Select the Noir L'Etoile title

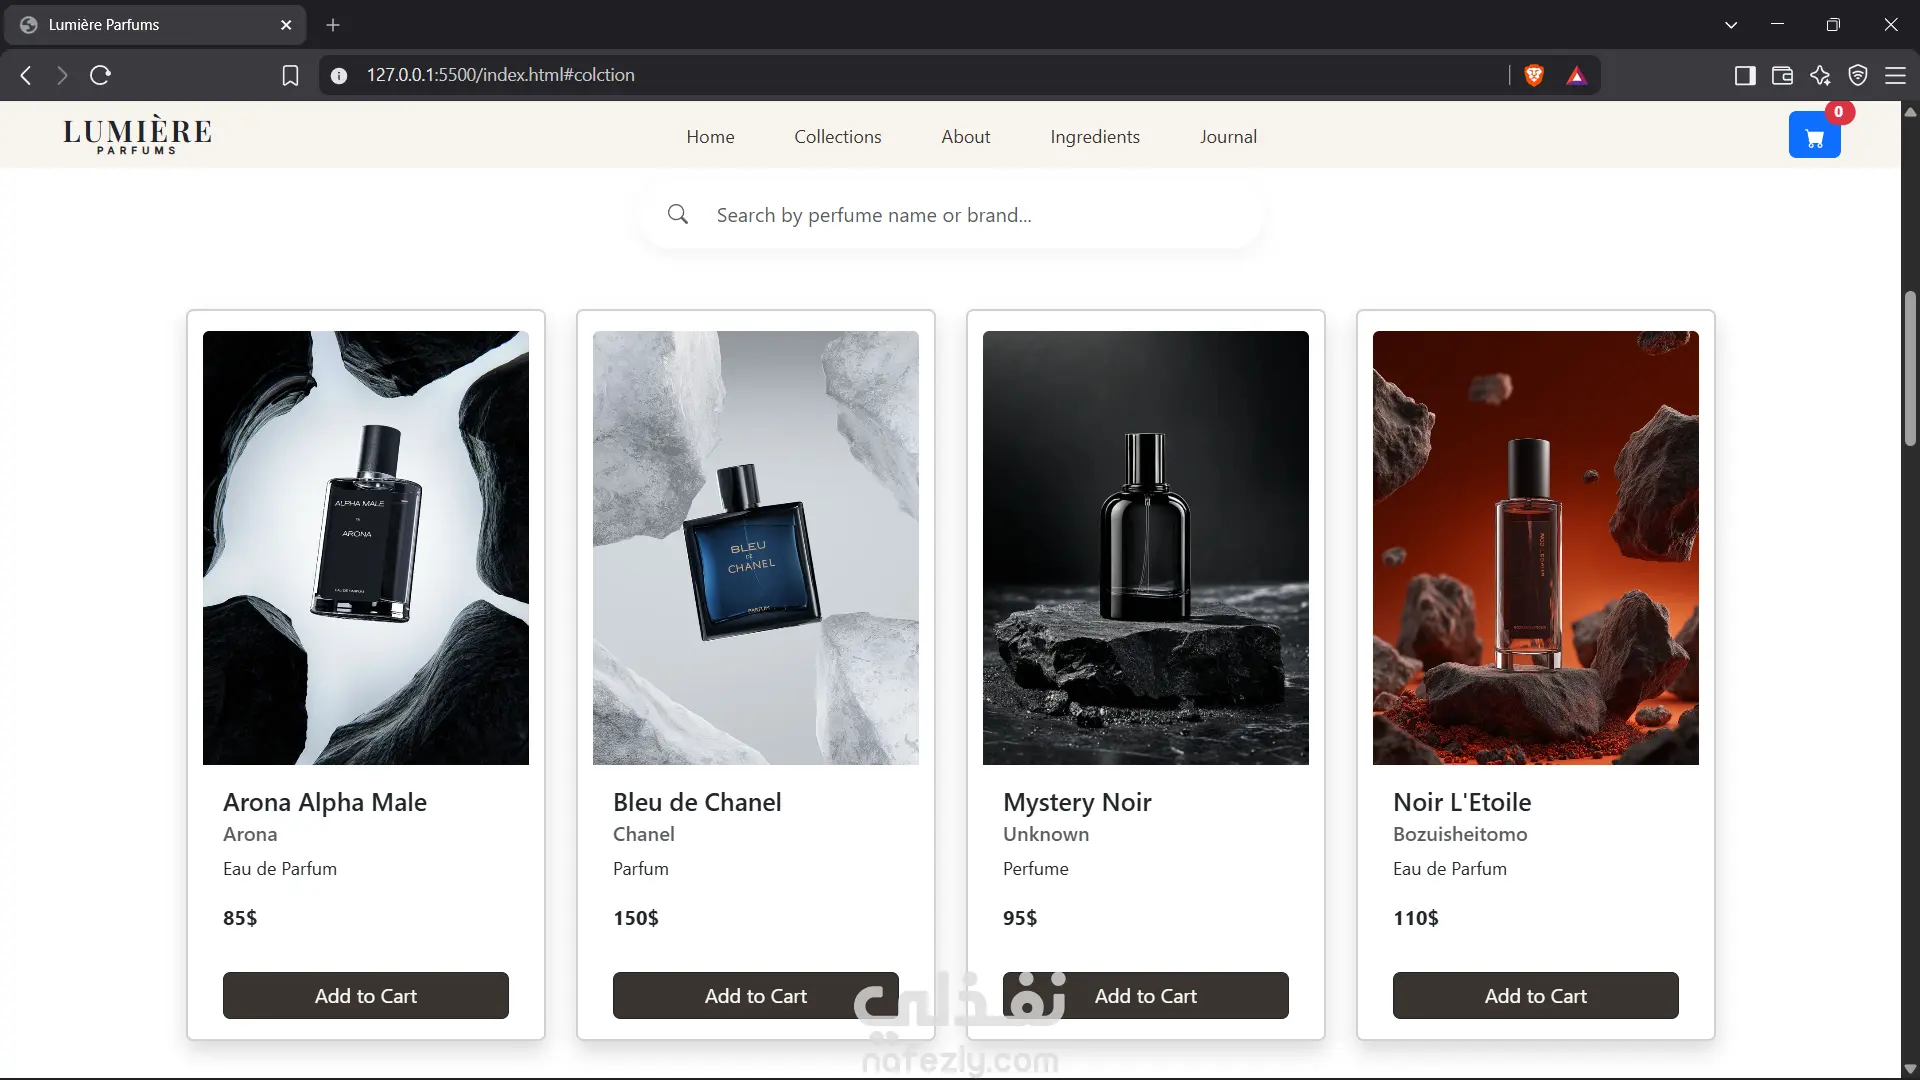(1462, 802)
